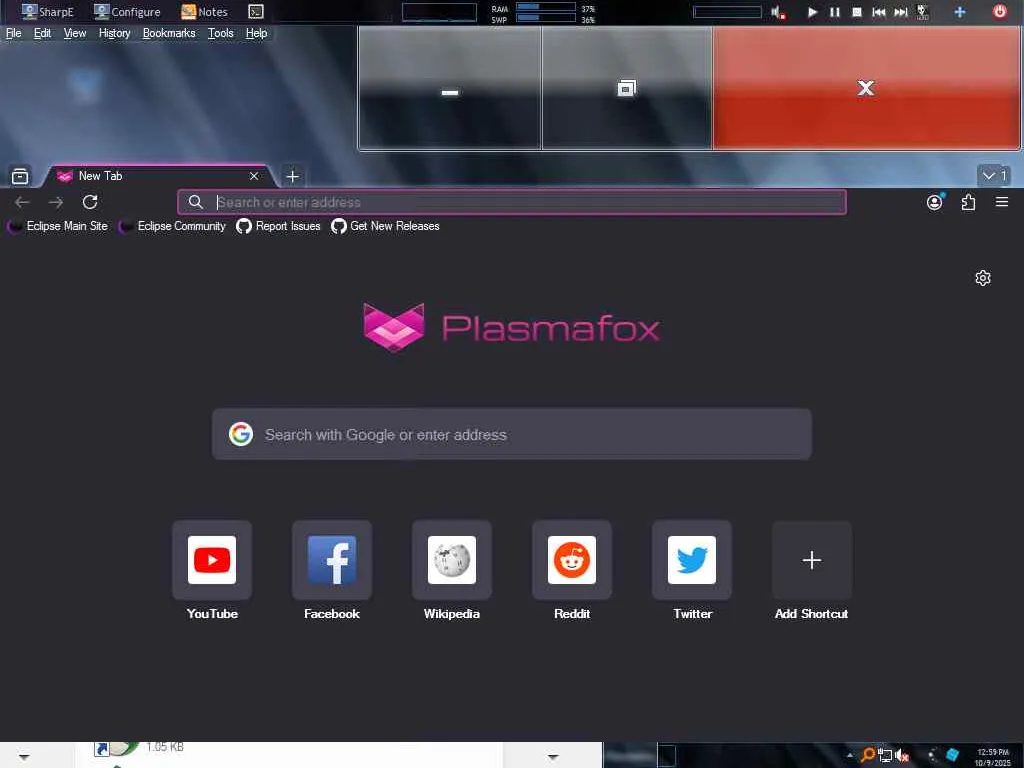1024x768 pixels.
Task: Open the Report Issues bookmark
Action: 278,226
